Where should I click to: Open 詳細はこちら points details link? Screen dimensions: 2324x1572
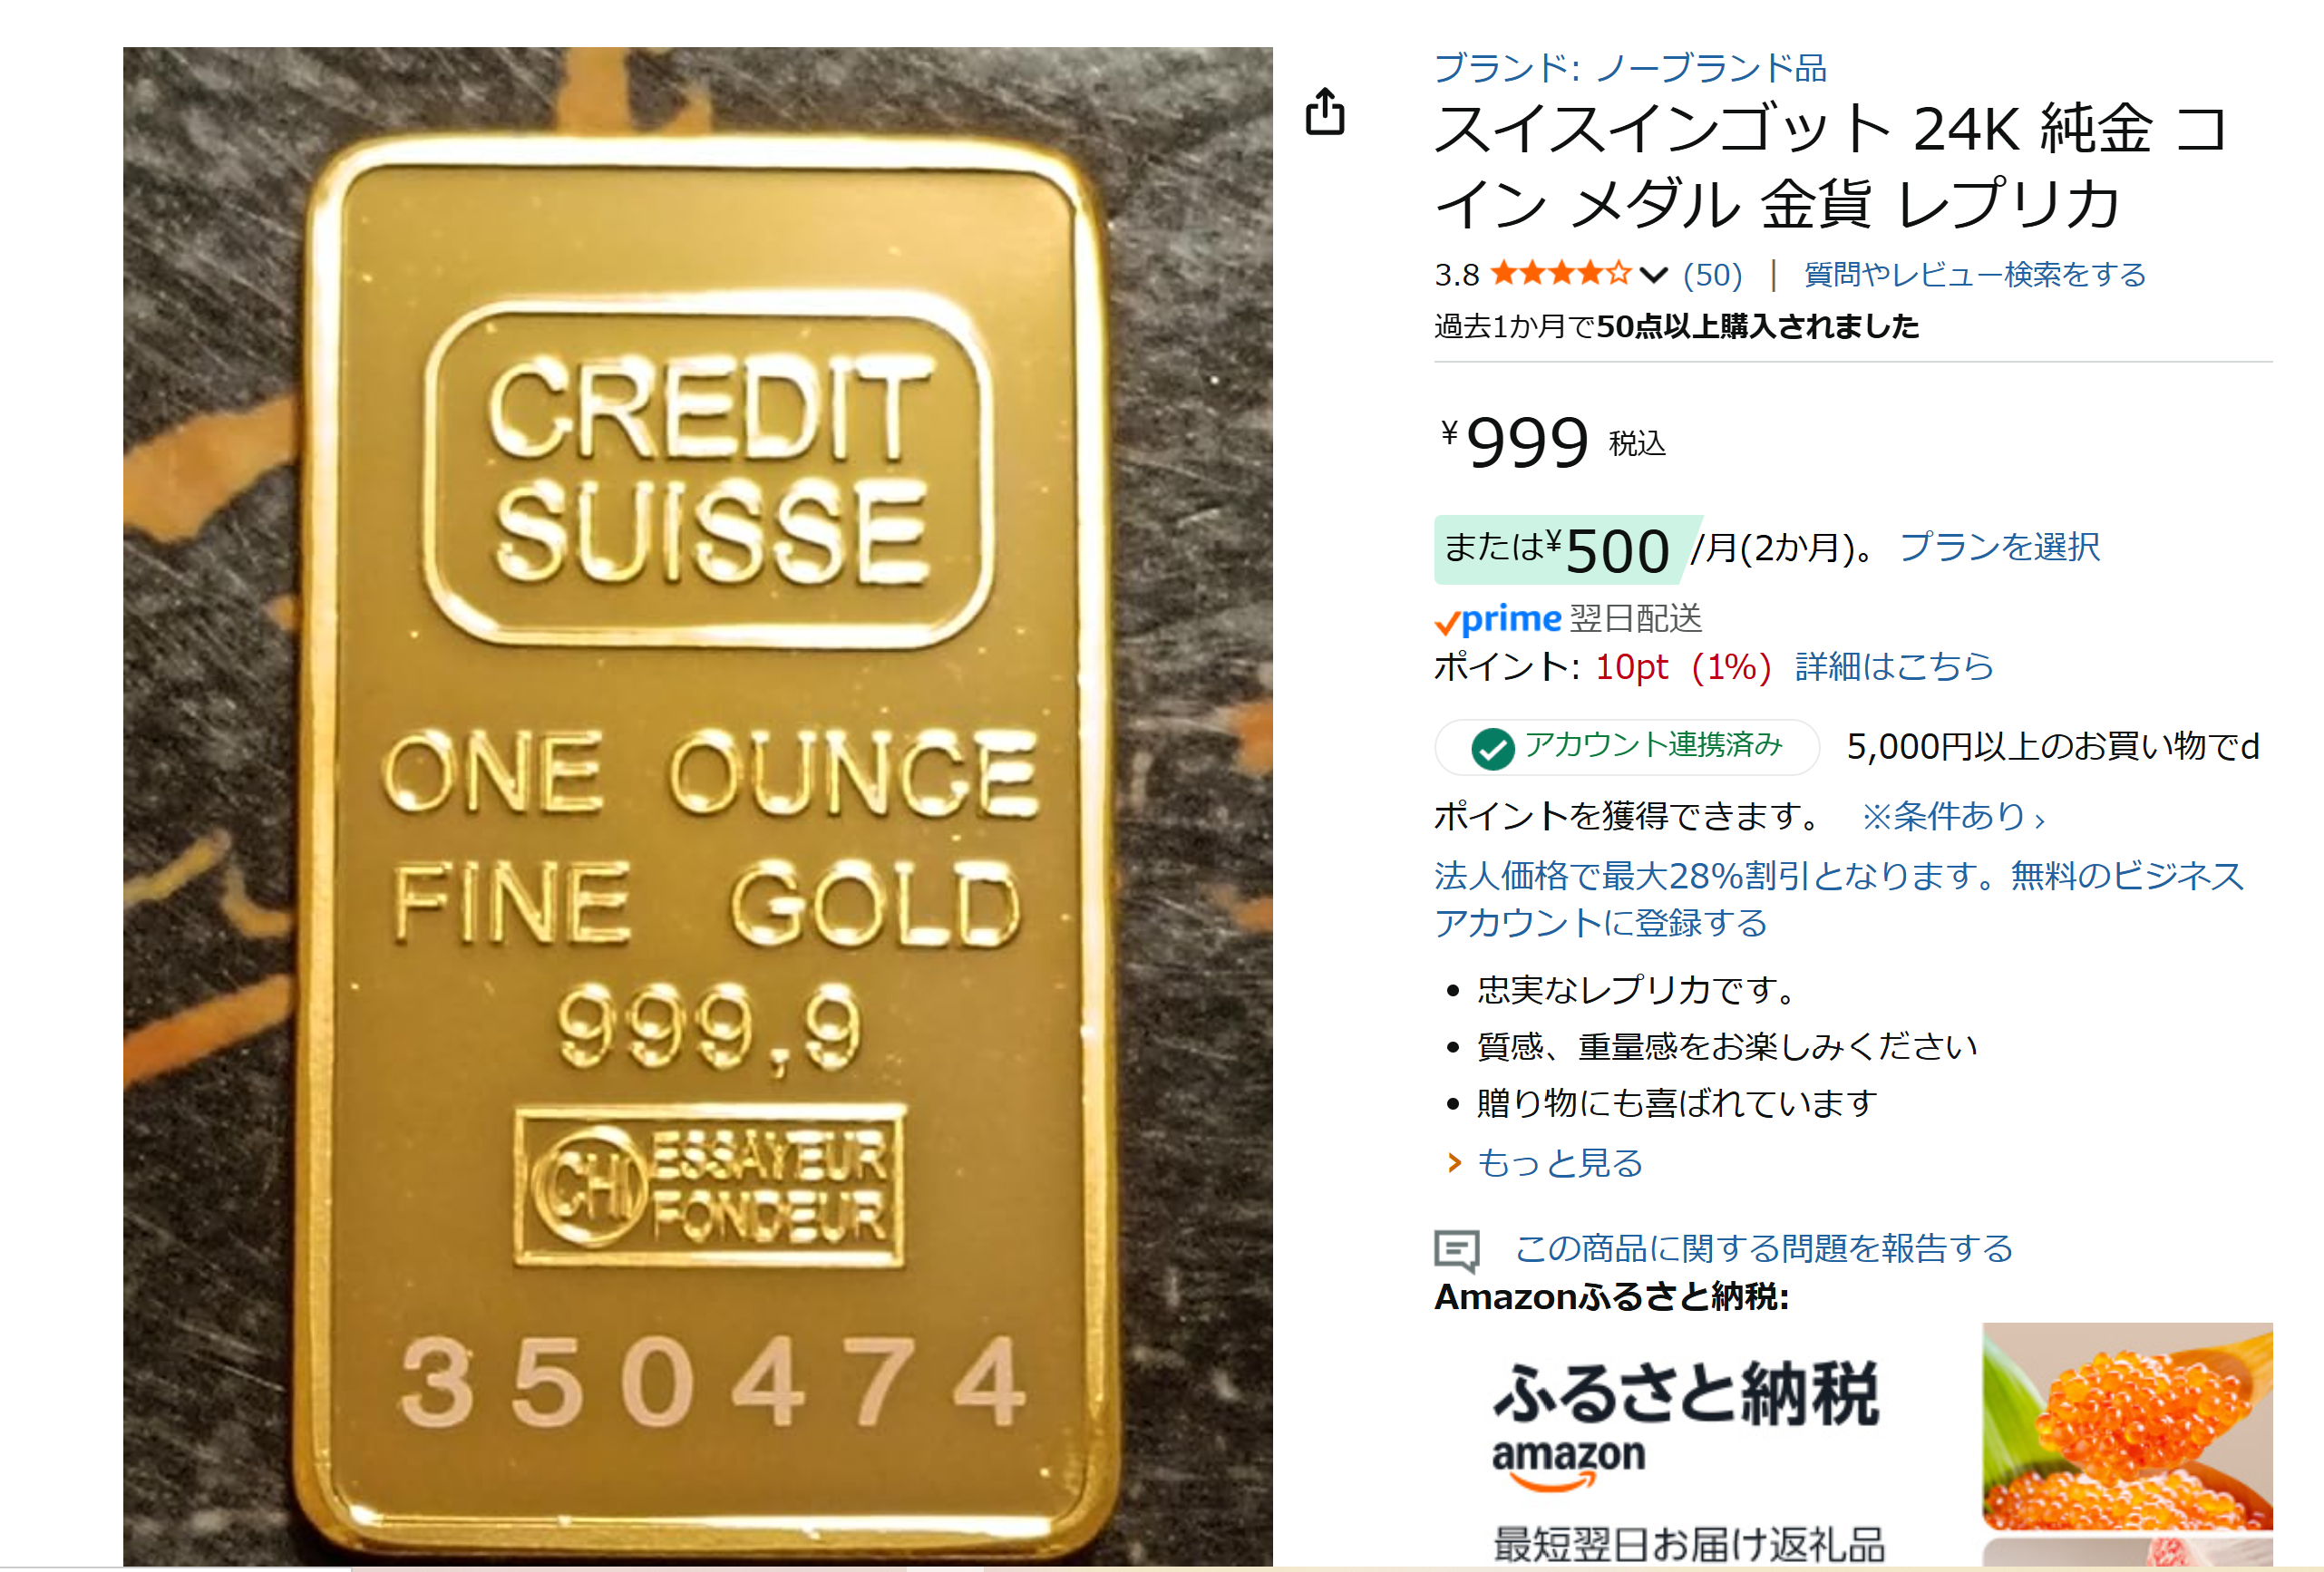click(x=1893, y=666)
